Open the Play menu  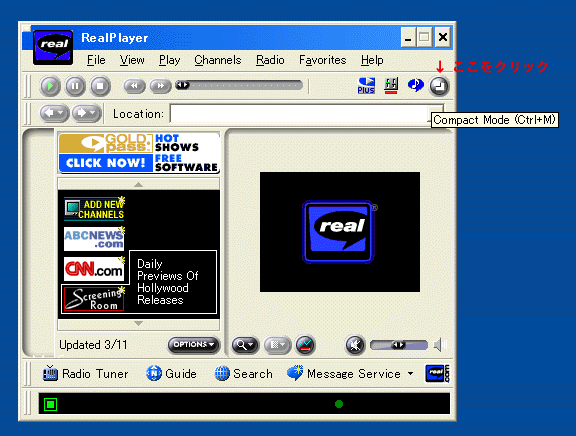click(x=169, y=60)
